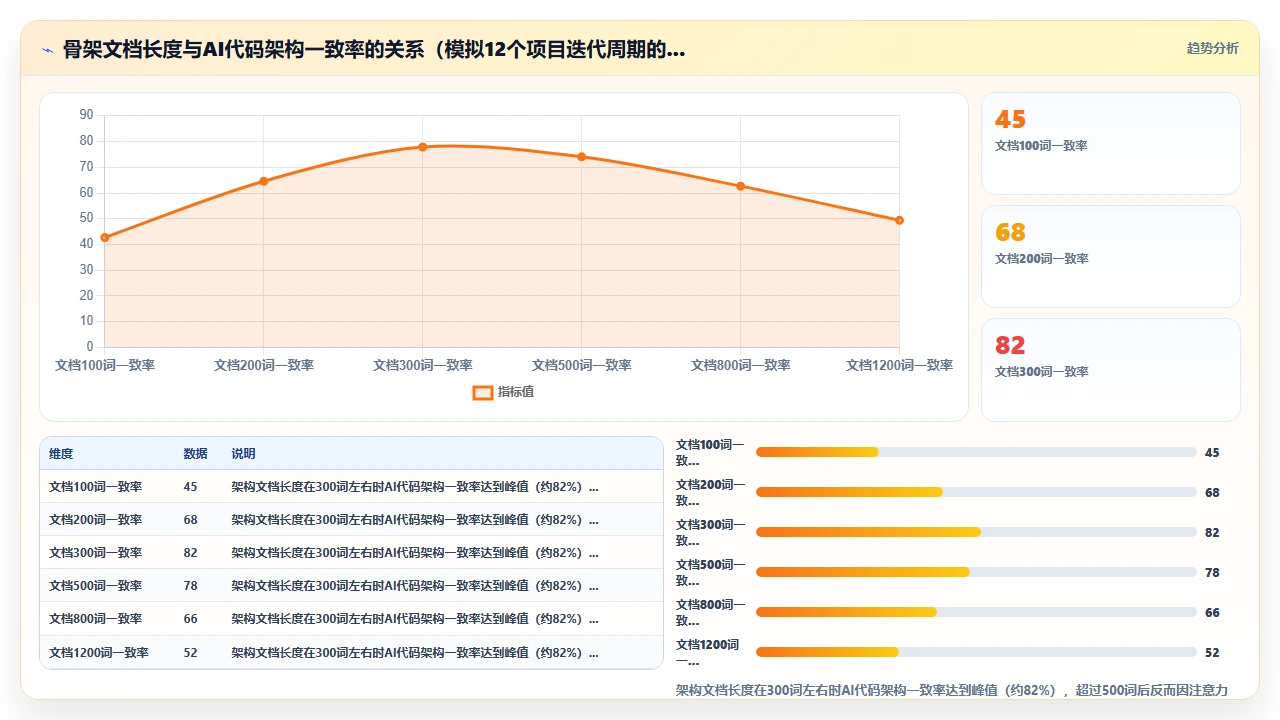Click the dashboard title heading text
The height and width of the screenshot is (720, 1280).
(x=374, y=50)
